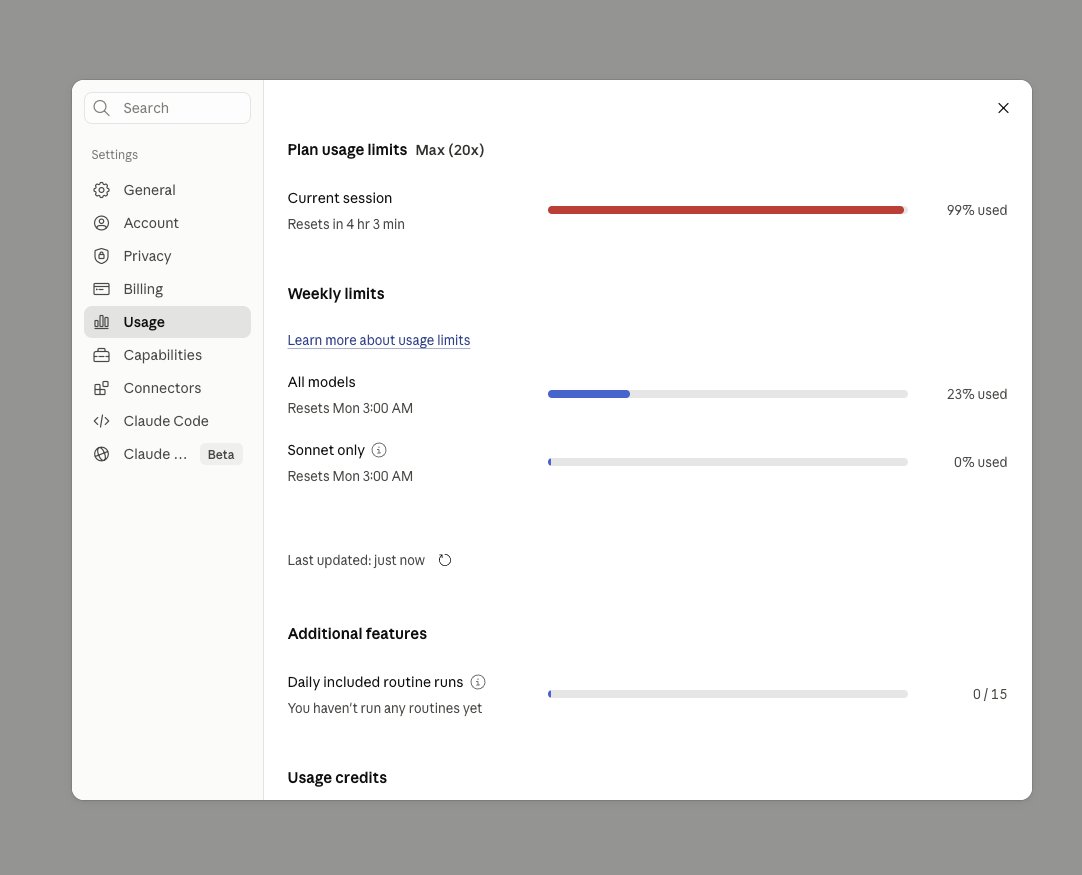
Task: Click the Current session label
Action: pyautogui.click(x=340, y=198)
